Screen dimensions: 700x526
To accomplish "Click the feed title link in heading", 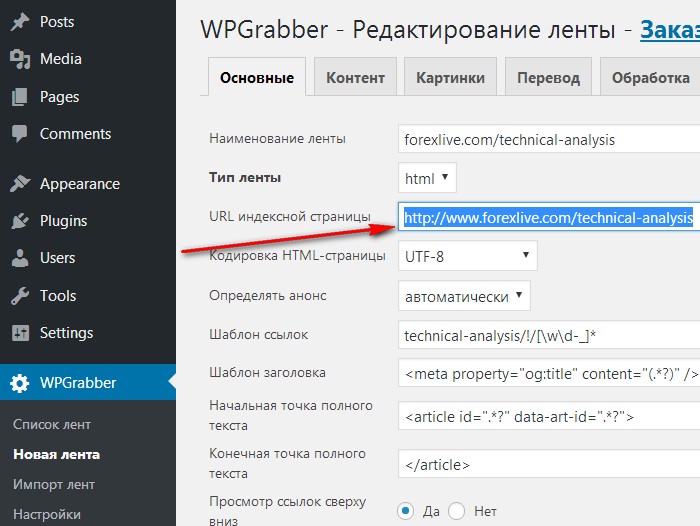I will [x=670, y=30].
